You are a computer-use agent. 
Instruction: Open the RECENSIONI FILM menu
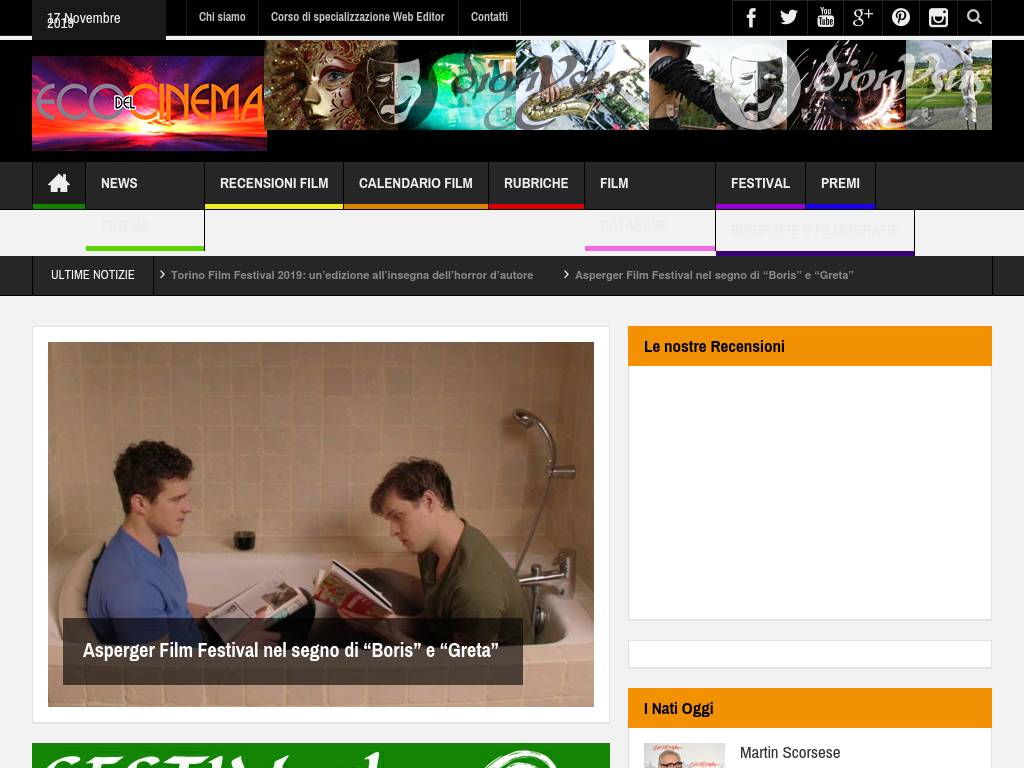pos(274,184)
